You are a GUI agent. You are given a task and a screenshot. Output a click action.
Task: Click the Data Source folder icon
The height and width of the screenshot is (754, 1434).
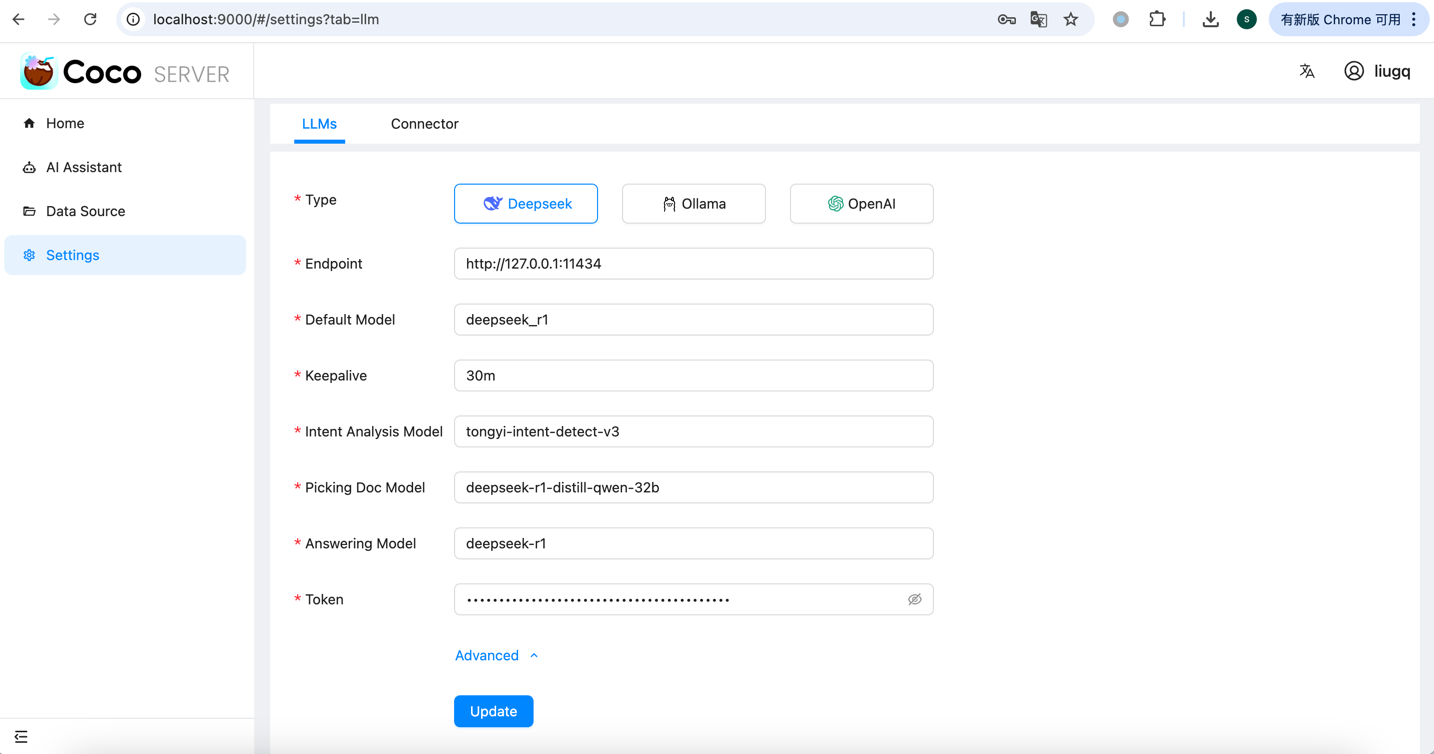pyautogui.click(x=29, y=211)
